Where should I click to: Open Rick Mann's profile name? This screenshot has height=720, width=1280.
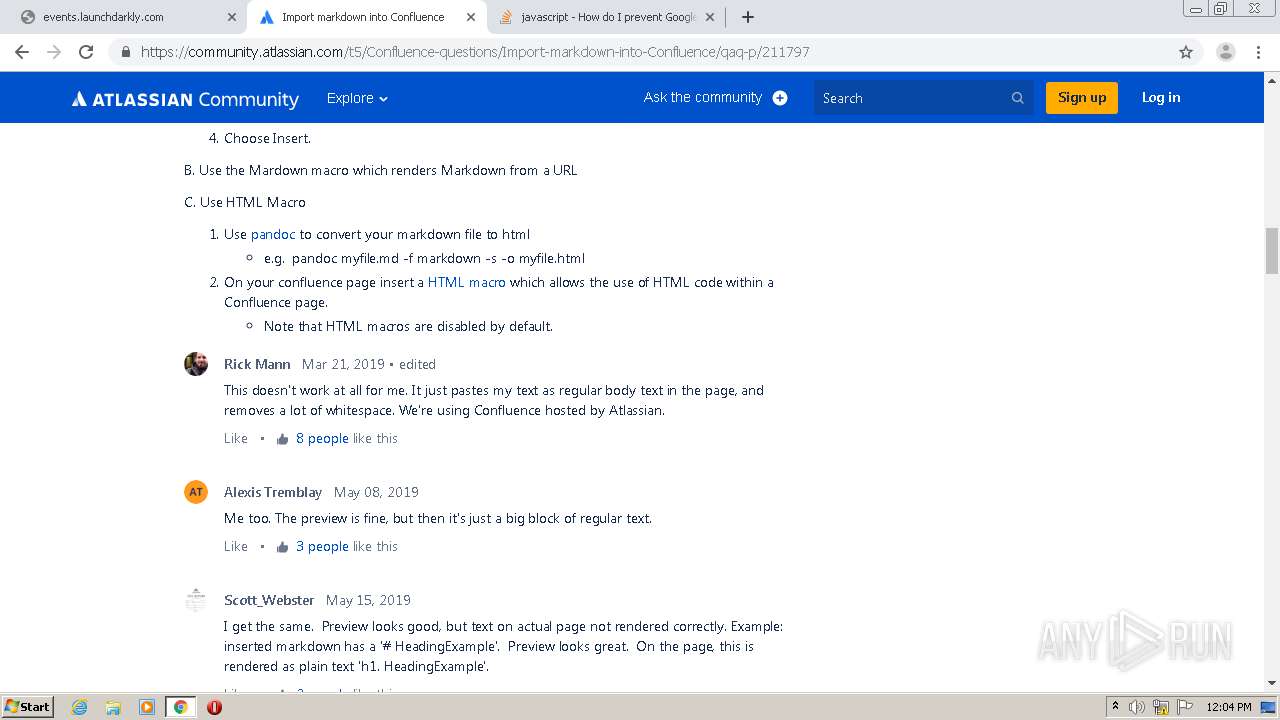pos(257,364)
